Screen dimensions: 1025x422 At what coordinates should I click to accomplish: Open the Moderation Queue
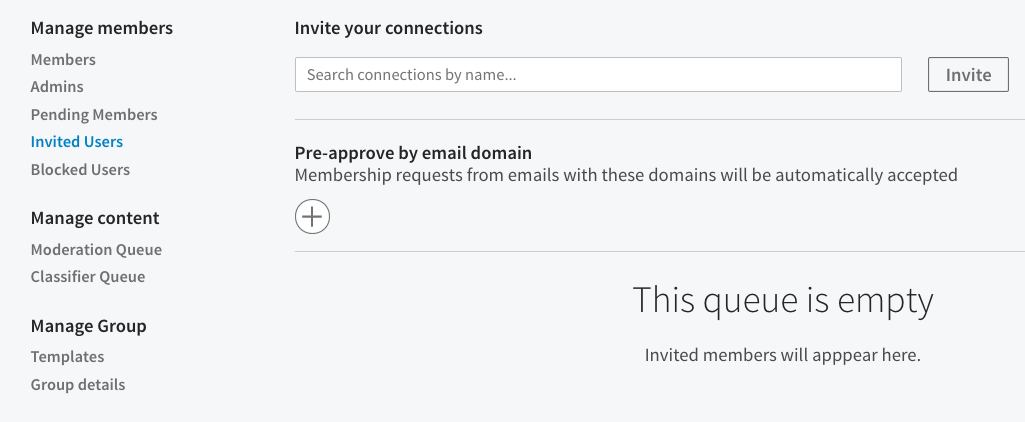(x=96, y=250)
